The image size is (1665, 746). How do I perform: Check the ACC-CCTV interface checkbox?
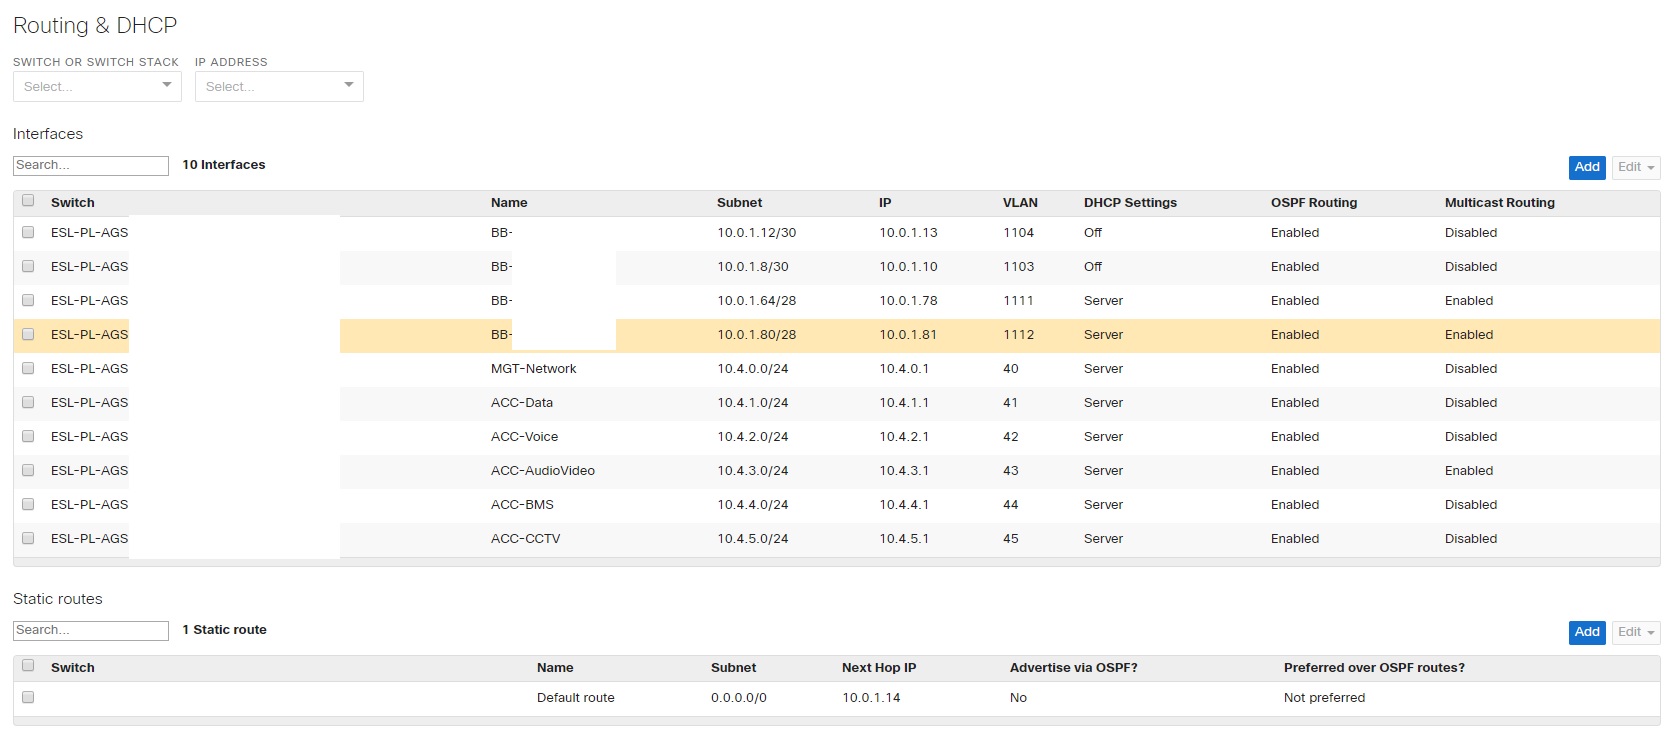[28, 539]
